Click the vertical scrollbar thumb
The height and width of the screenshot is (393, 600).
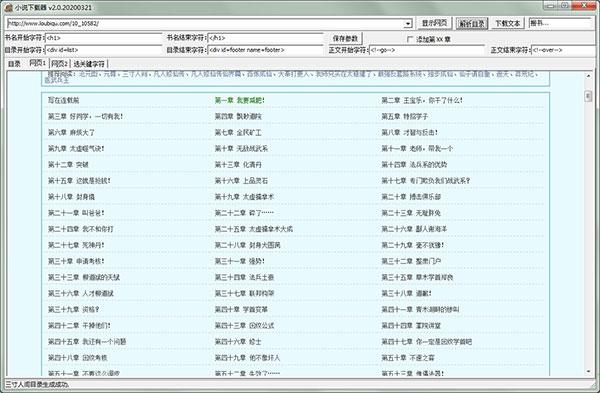(x=589, y=96)
